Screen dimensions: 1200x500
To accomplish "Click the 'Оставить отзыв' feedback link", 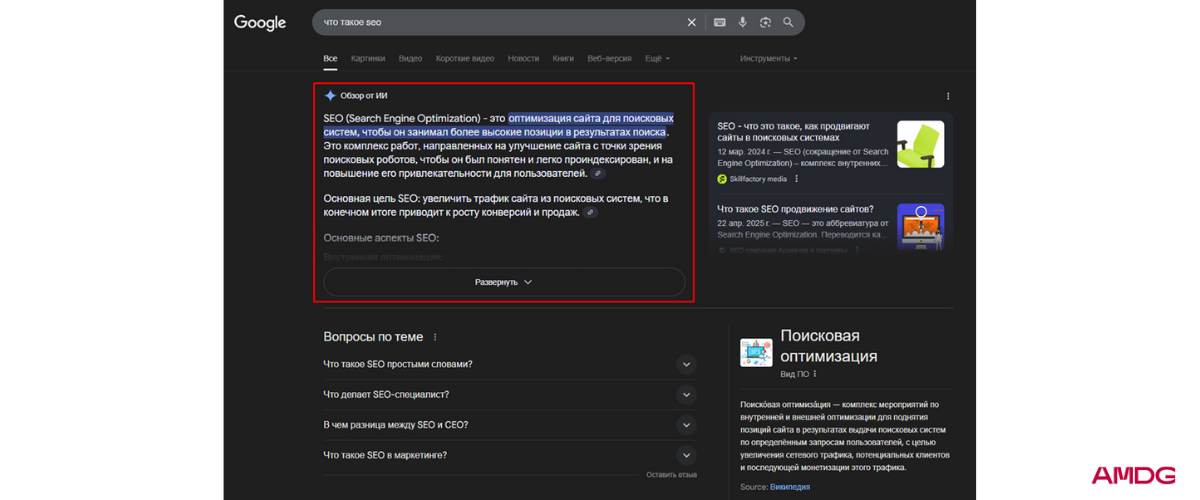I will 671,475.
